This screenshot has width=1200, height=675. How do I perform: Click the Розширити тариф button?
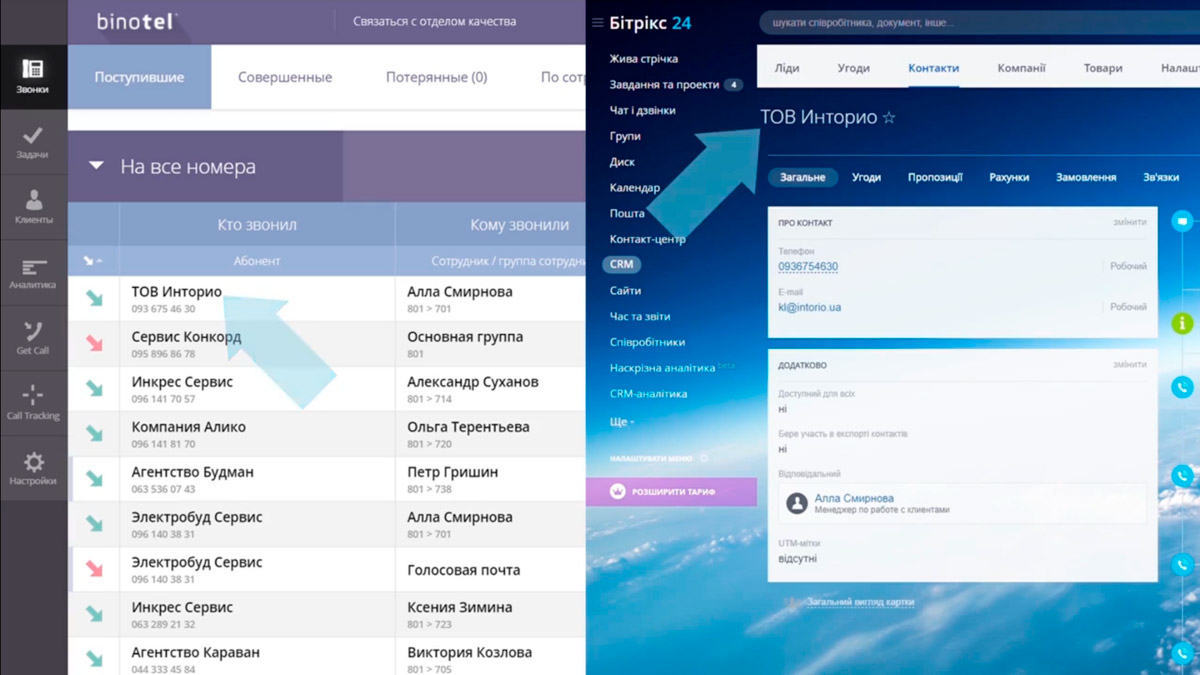(671, 492)
